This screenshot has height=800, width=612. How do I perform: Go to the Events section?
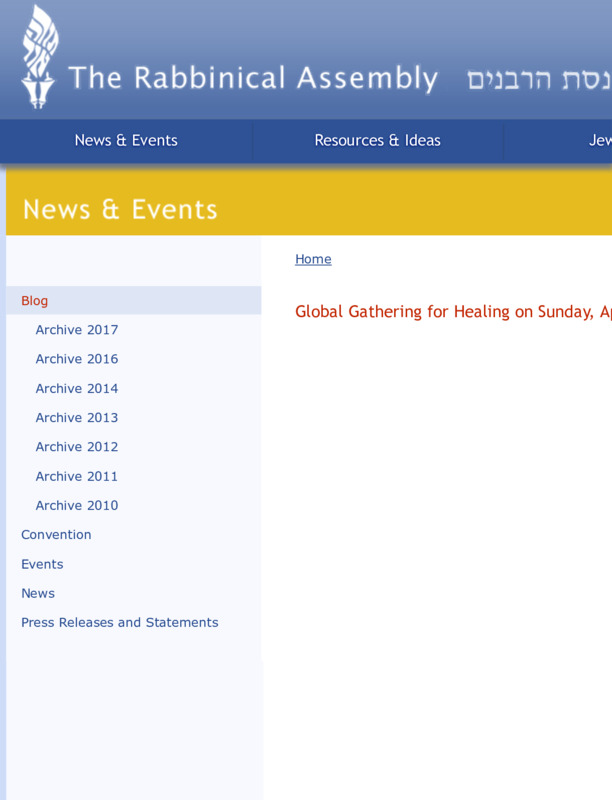click(x=42, y=564)
